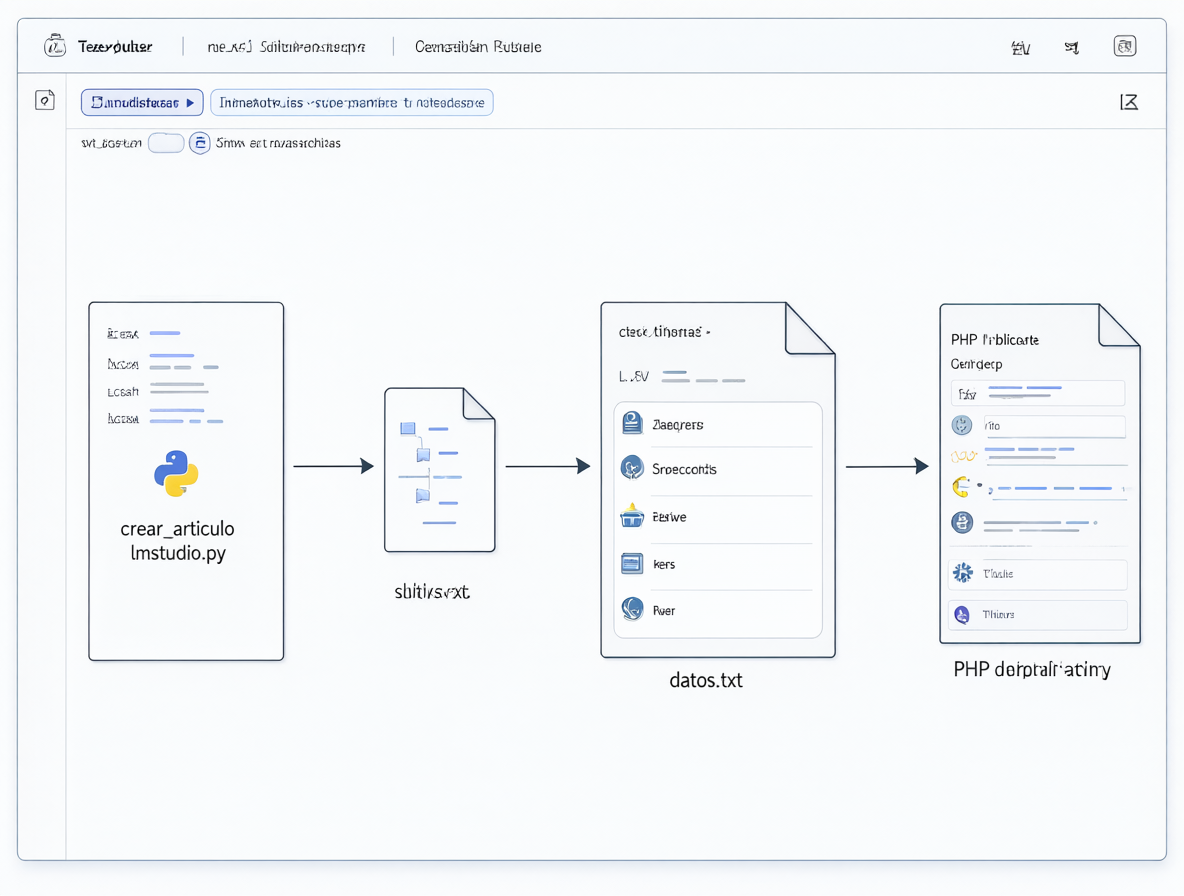Click the Smw ert rovasarchias text
The image size is (1184, 896).
coord(278,143)
